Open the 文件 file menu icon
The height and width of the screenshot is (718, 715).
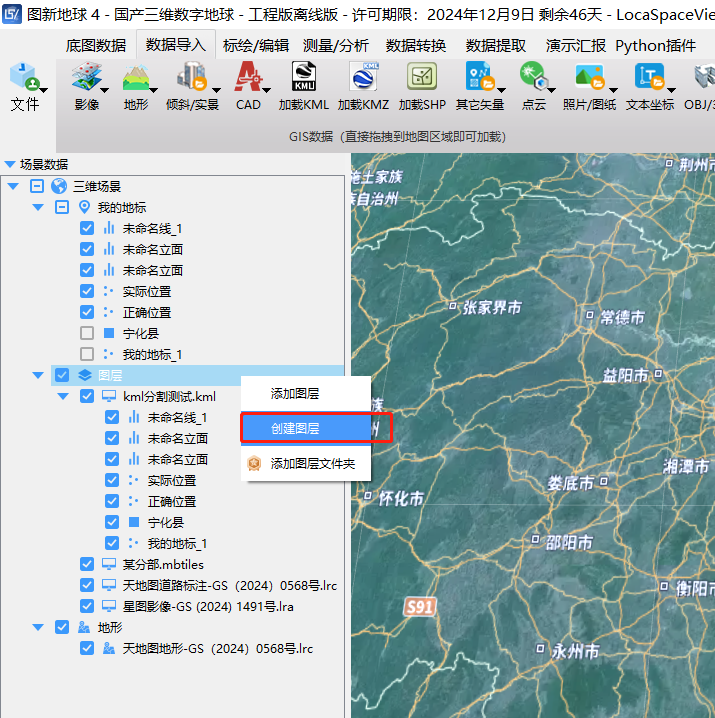coord(25,76)
